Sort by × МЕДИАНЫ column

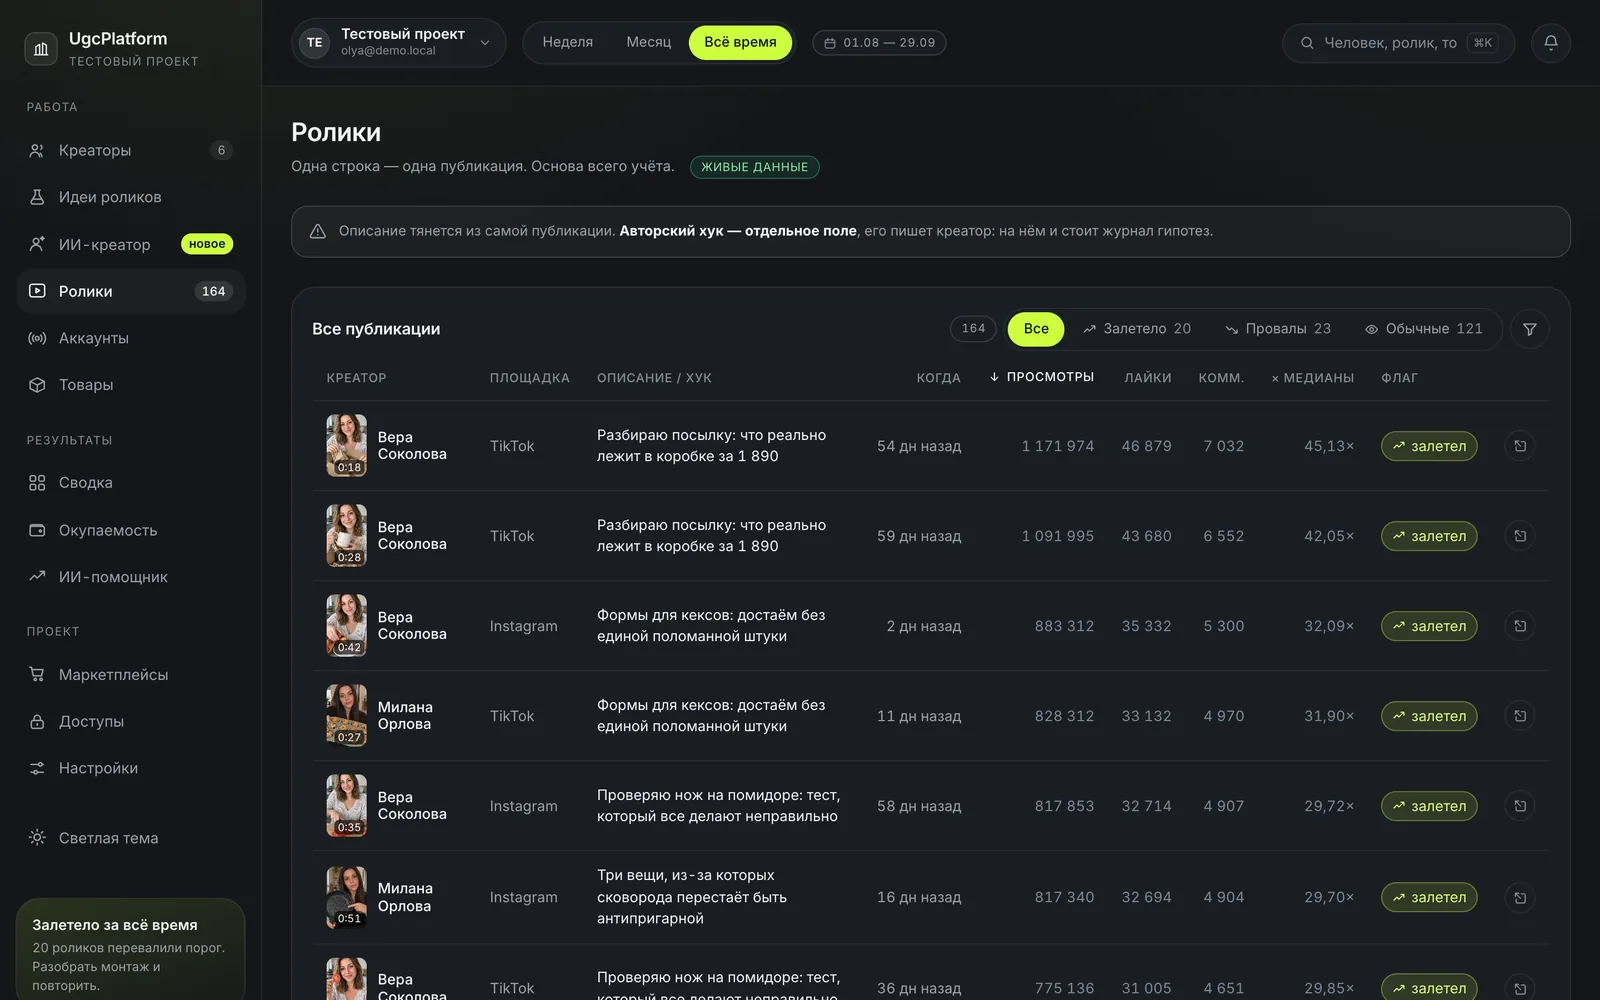(1312, 378)
